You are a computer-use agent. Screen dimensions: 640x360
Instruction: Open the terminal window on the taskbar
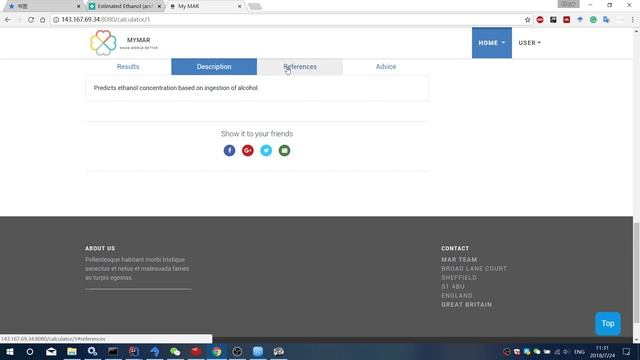coord(113,351)
